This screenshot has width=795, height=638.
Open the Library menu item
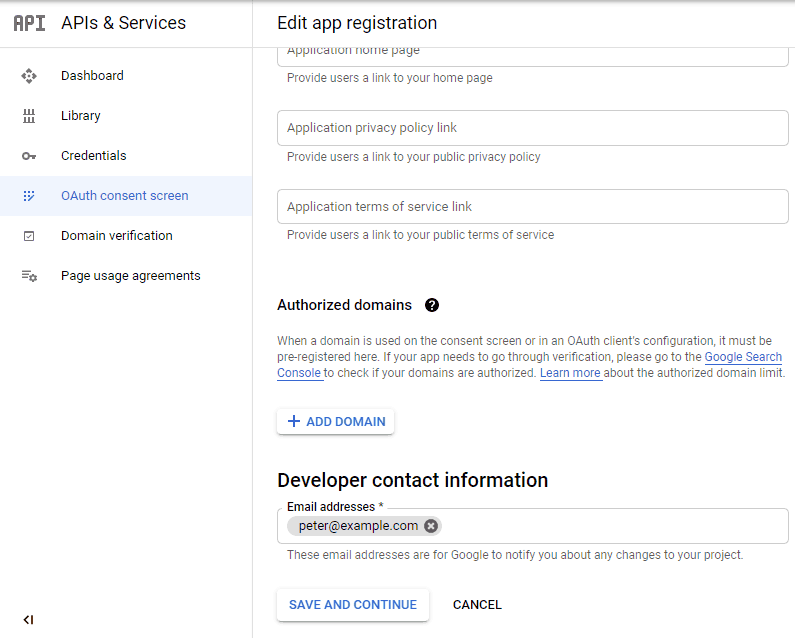pyautogui.click(x=126, y=116)
